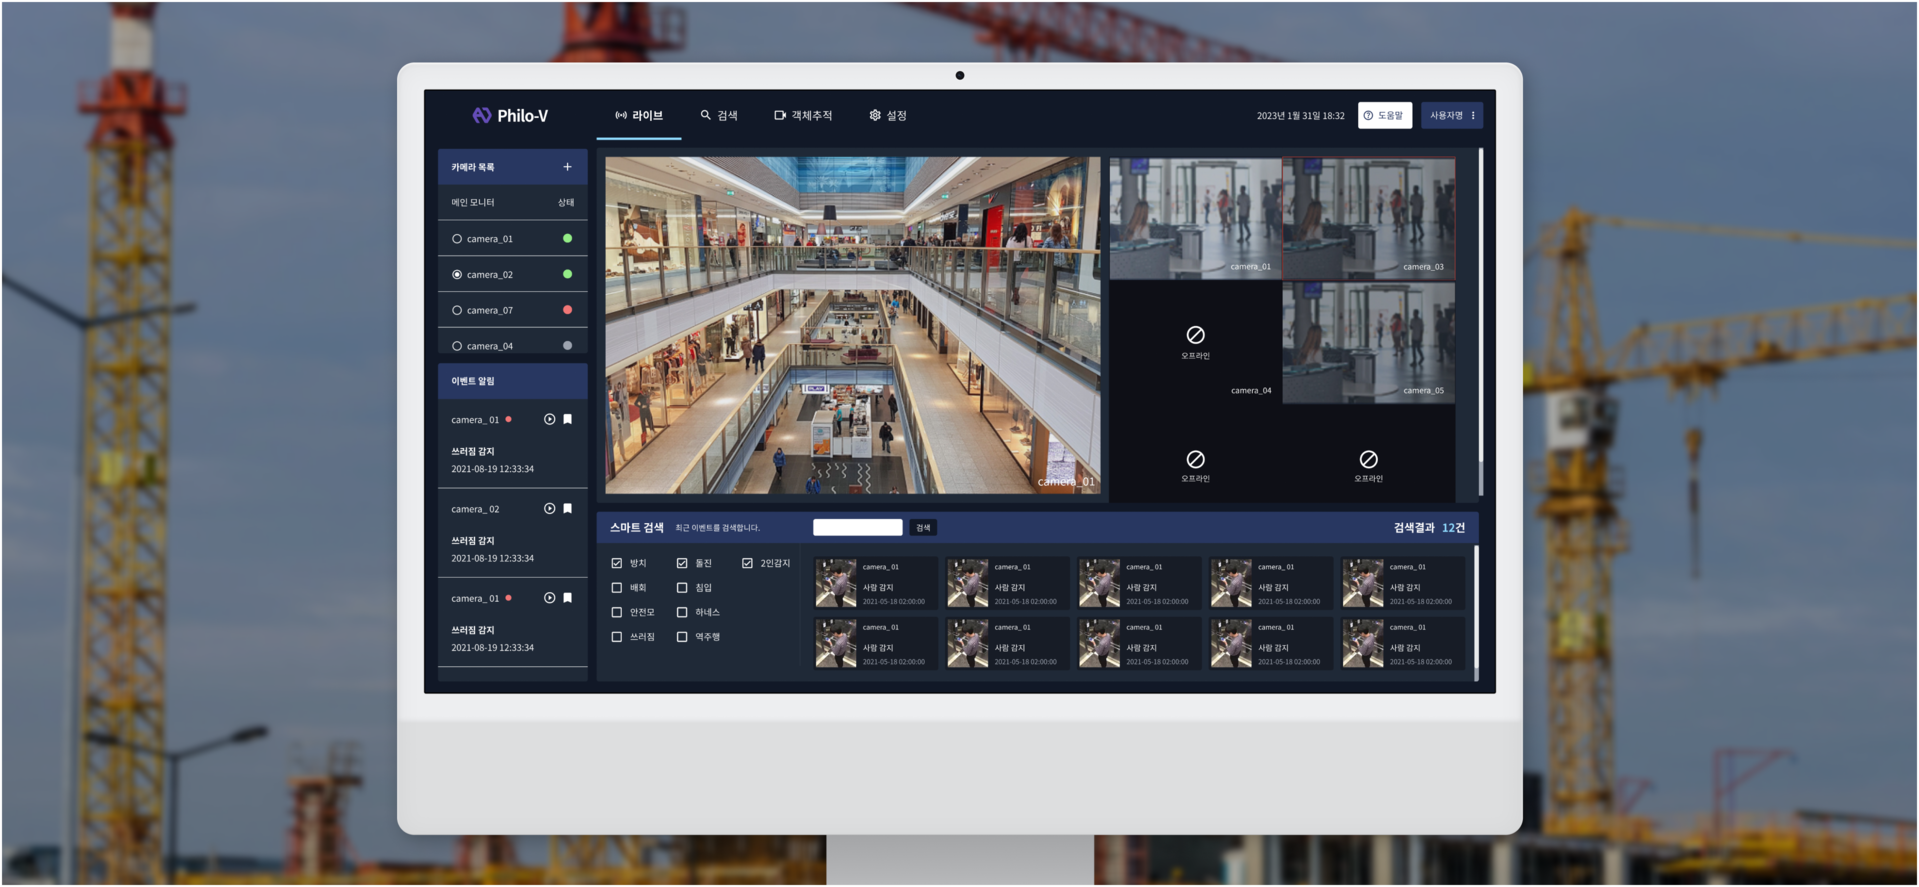Select the camera_05 video tile

[x=1369, y=342]
